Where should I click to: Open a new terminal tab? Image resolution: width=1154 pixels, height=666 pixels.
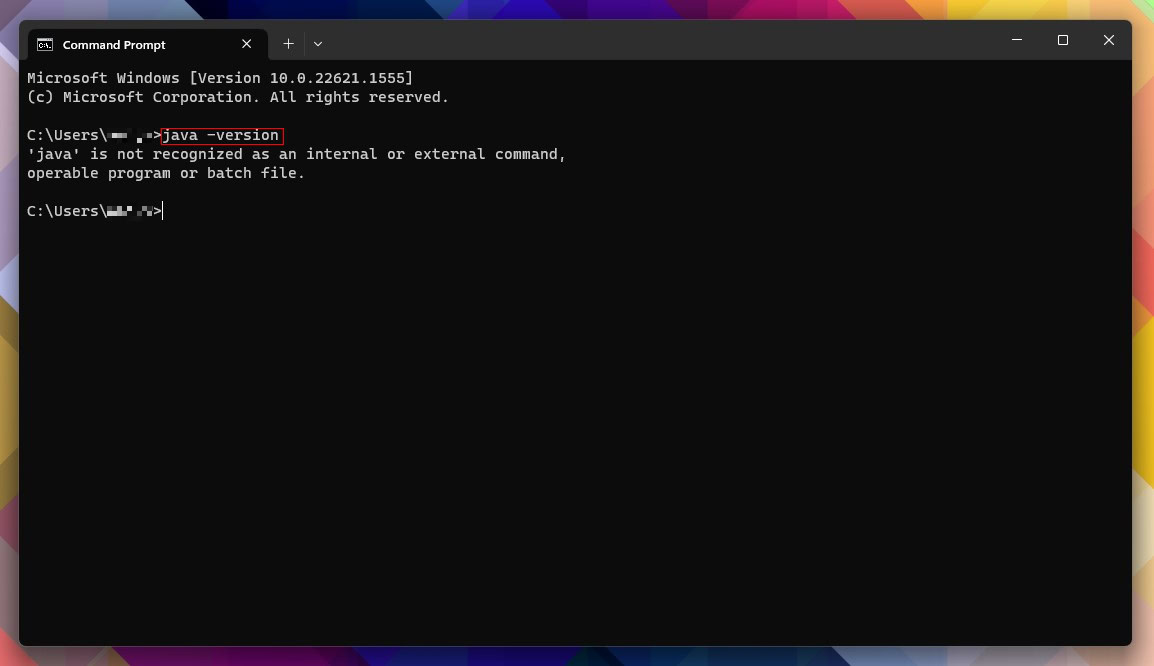point(288,44)
